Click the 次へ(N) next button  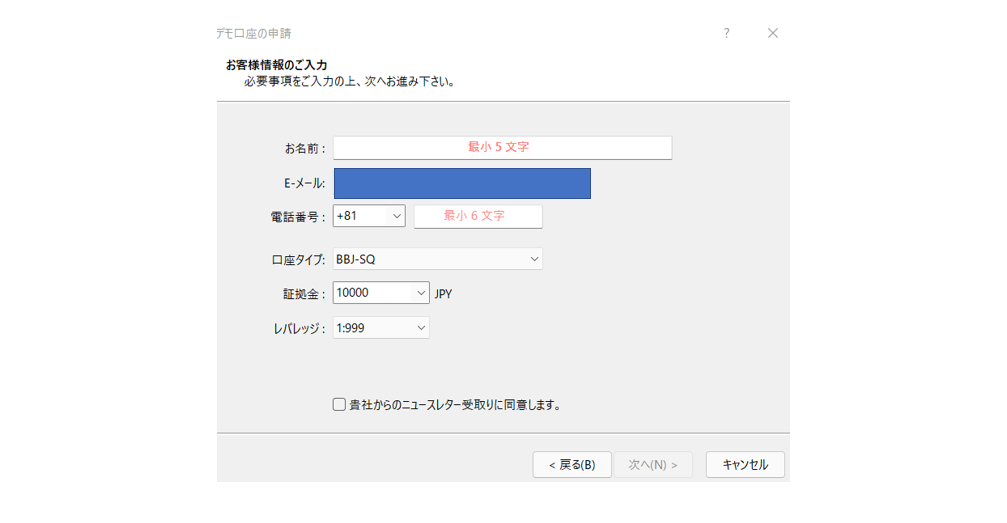pos(653,465)
